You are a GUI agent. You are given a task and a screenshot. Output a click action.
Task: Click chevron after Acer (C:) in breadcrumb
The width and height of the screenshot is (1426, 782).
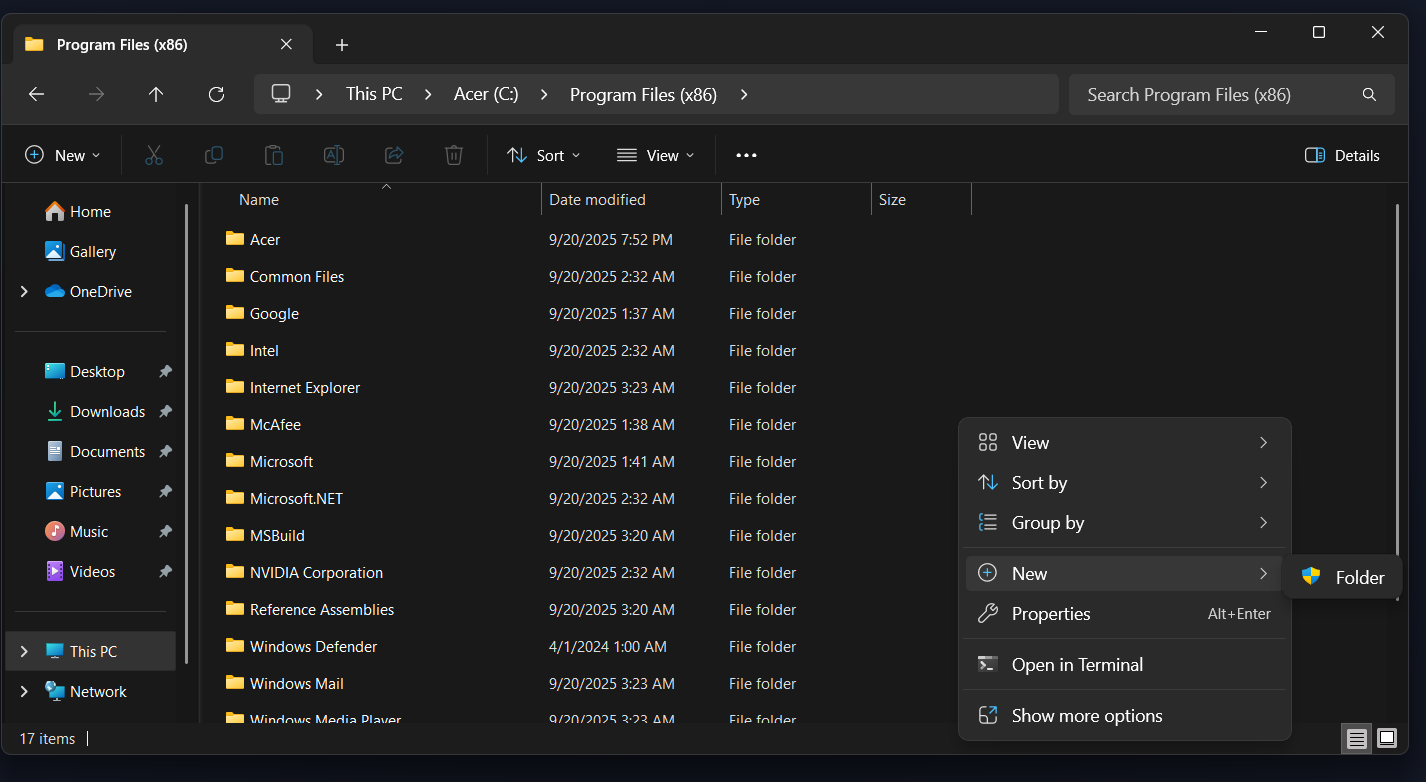pyautogui.click(x=544, y=94)
